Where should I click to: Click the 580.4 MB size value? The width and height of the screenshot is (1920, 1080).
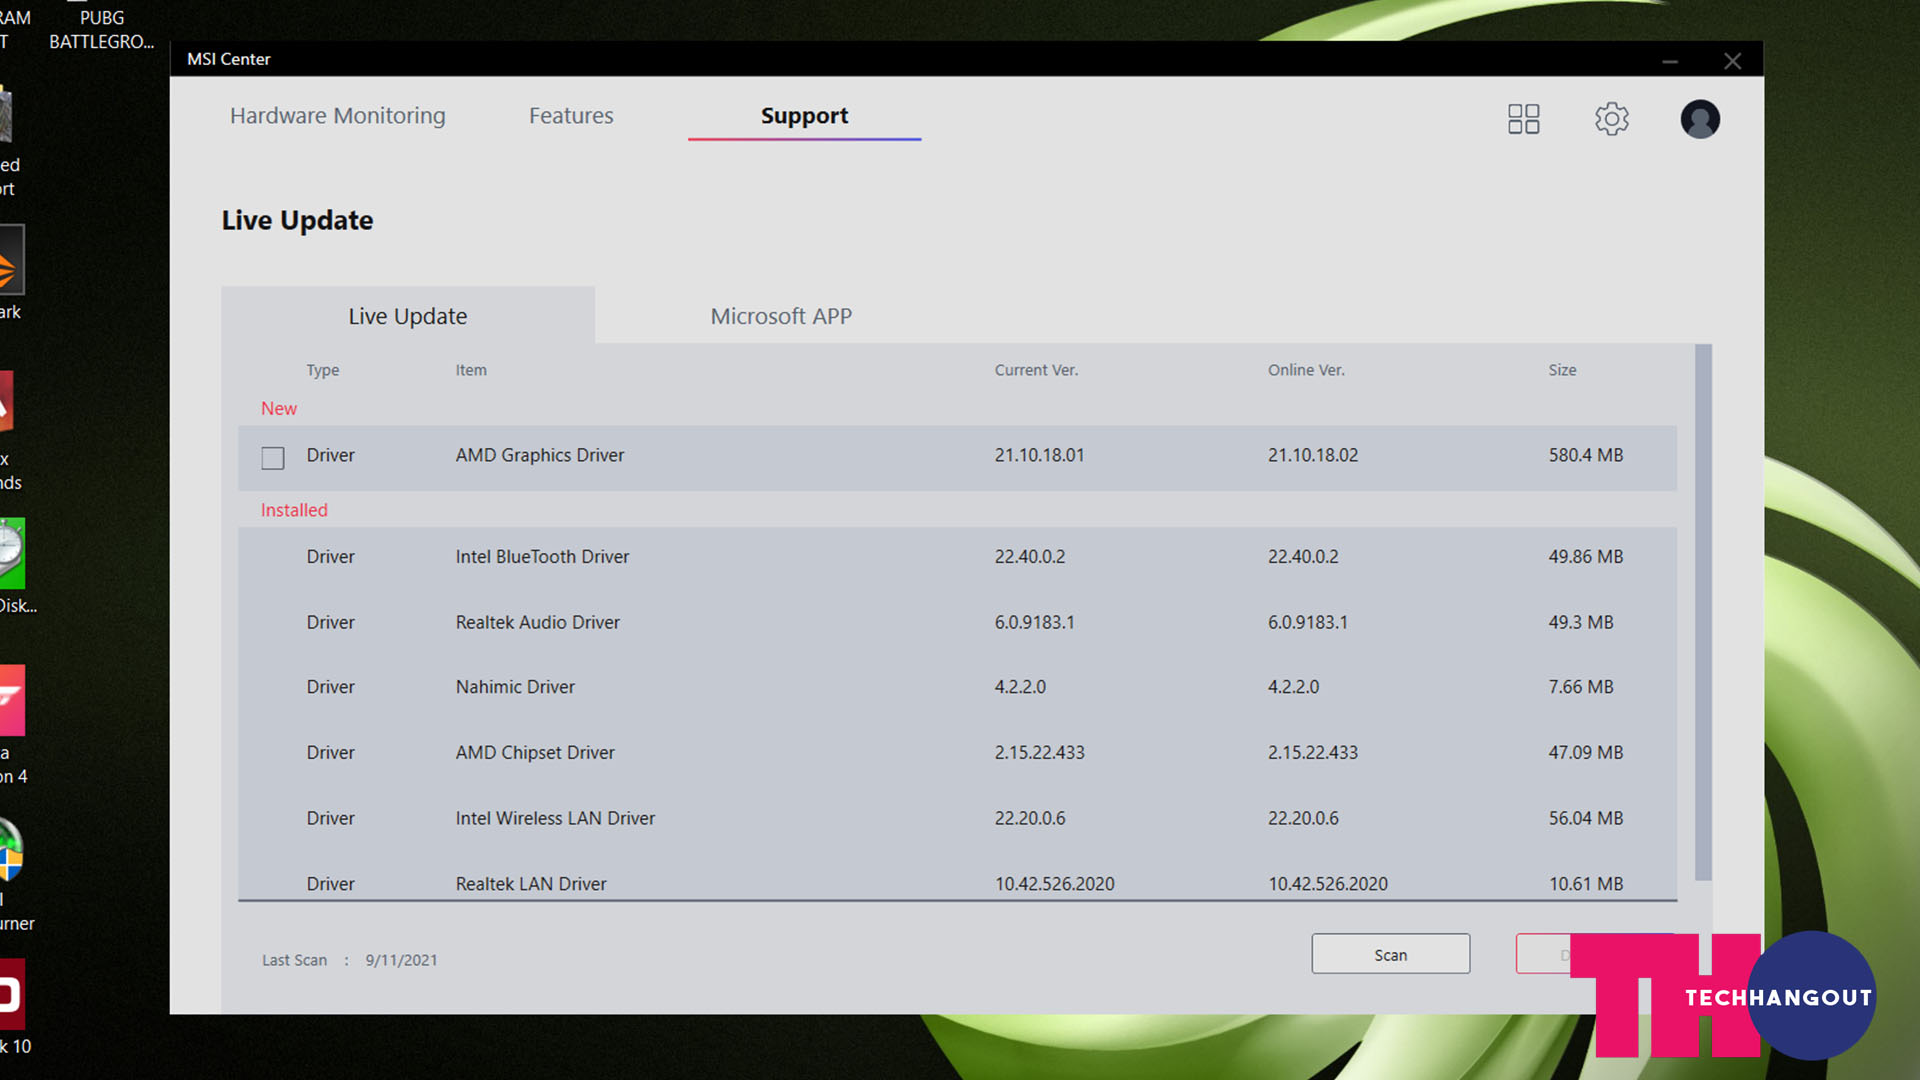tap(1586, 455)
